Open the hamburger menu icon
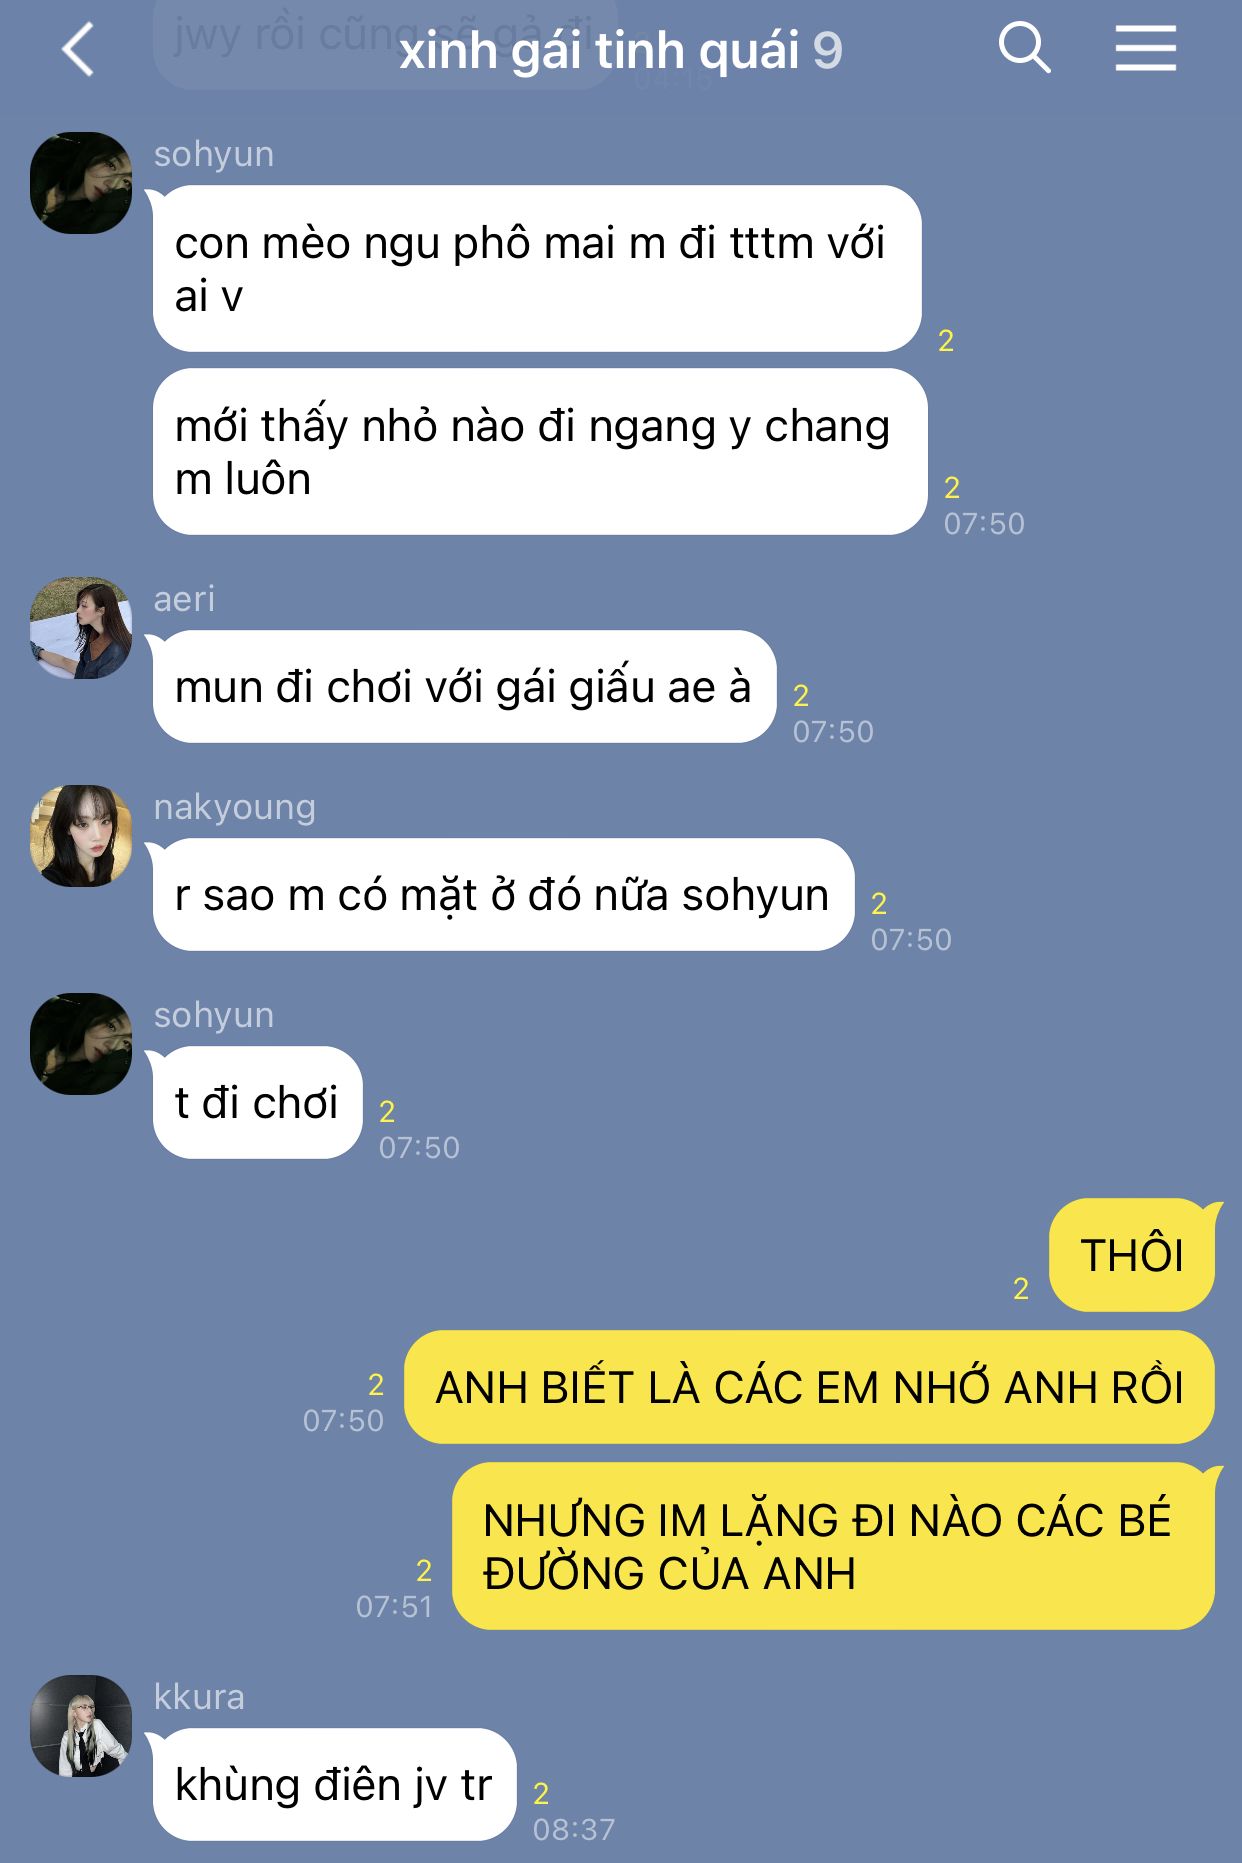 click(1145, 48)
